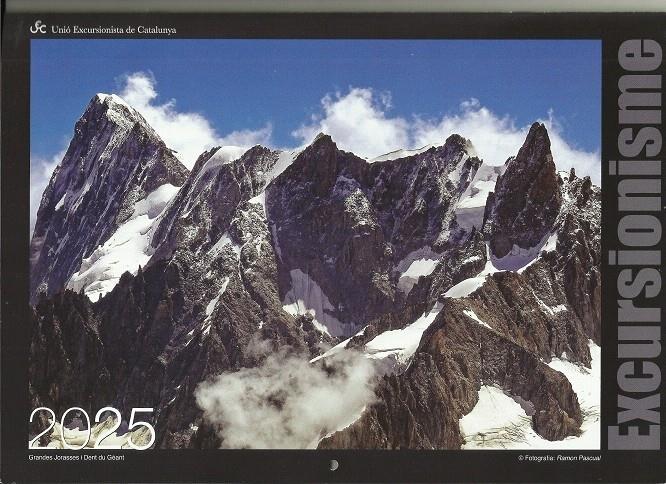666x484 pixels.
Task: Click the mountain photo thumbnail
Action: pos(315,245)
